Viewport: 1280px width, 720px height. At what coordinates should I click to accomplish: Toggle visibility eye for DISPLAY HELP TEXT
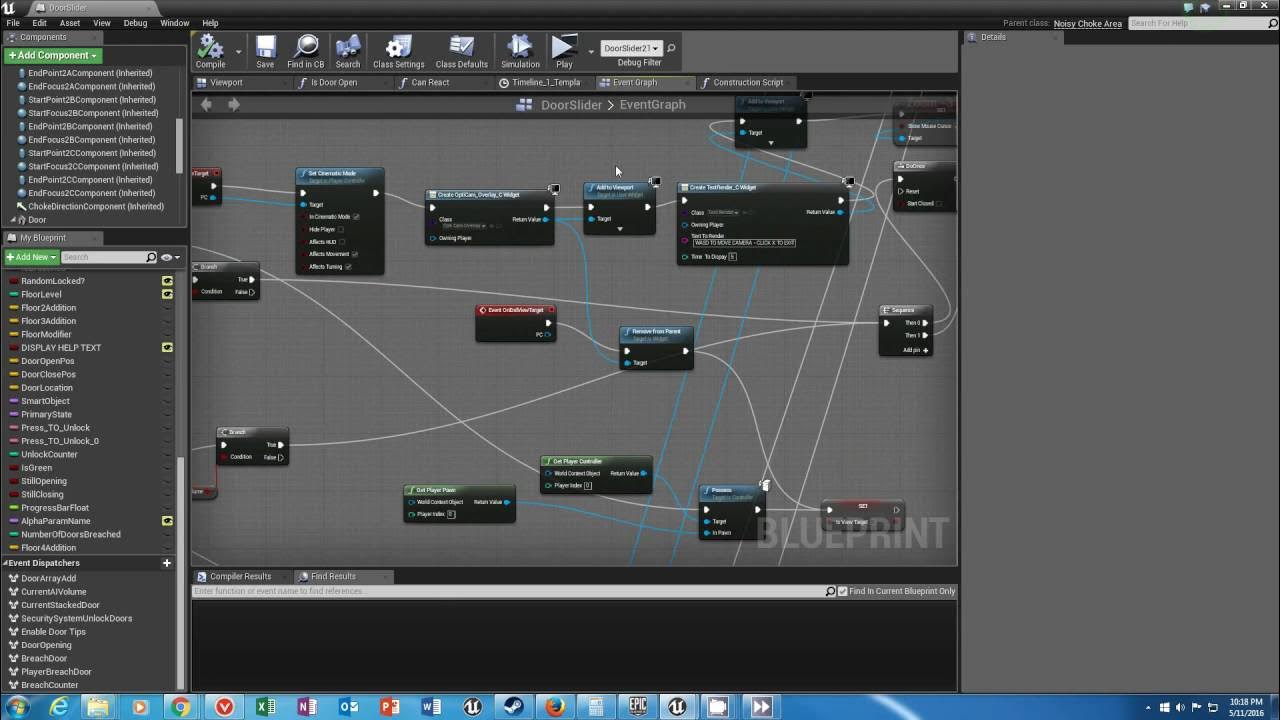[167, 347]
